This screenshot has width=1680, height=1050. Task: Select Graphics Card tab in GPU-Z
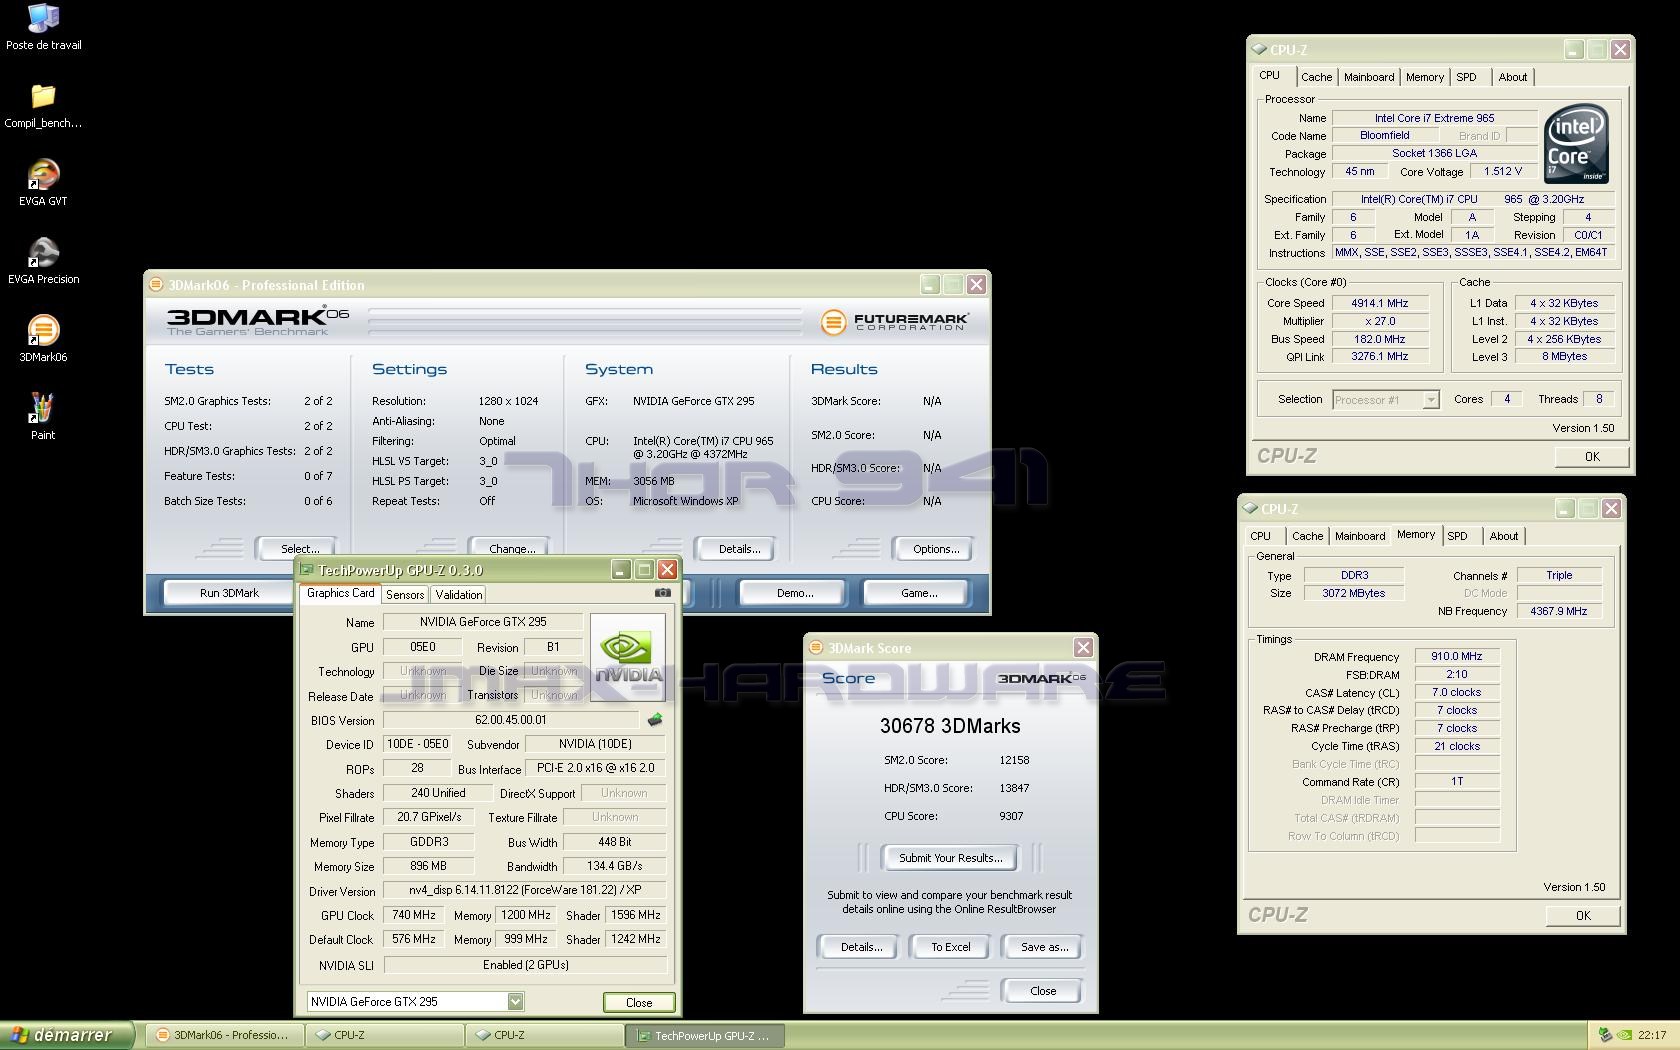340,593
